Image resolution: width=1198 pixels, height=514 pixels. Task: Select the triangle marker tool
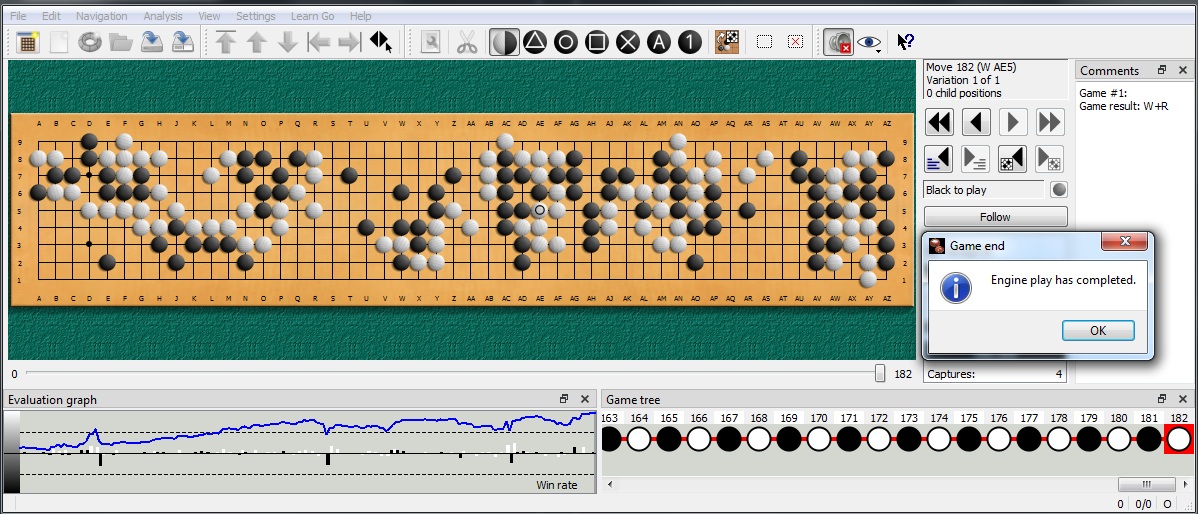pyautogui.click(x=535, y=42)
